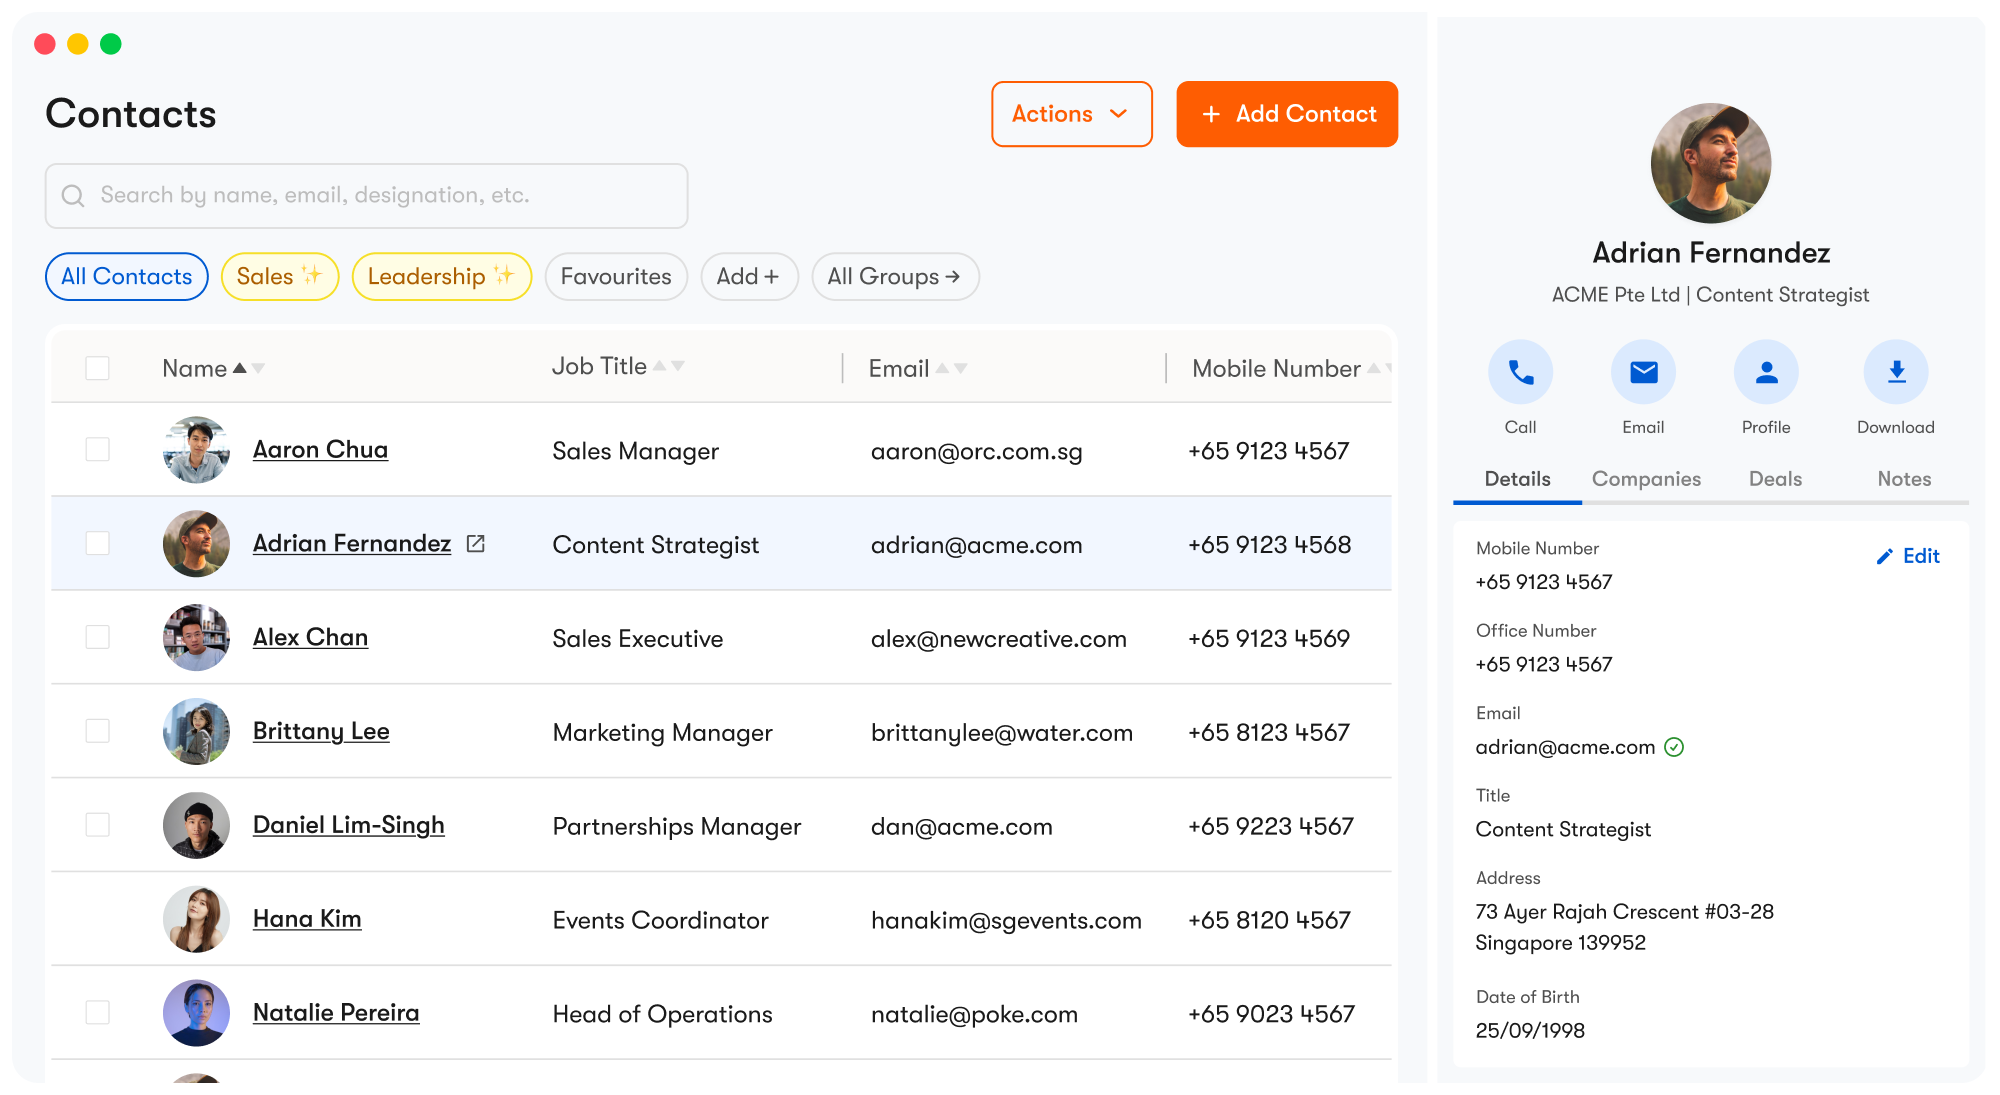Sort by Job Title column arrows
Screen dimensions: 2000x1095
pyautogui.click(x=669, y=366)
